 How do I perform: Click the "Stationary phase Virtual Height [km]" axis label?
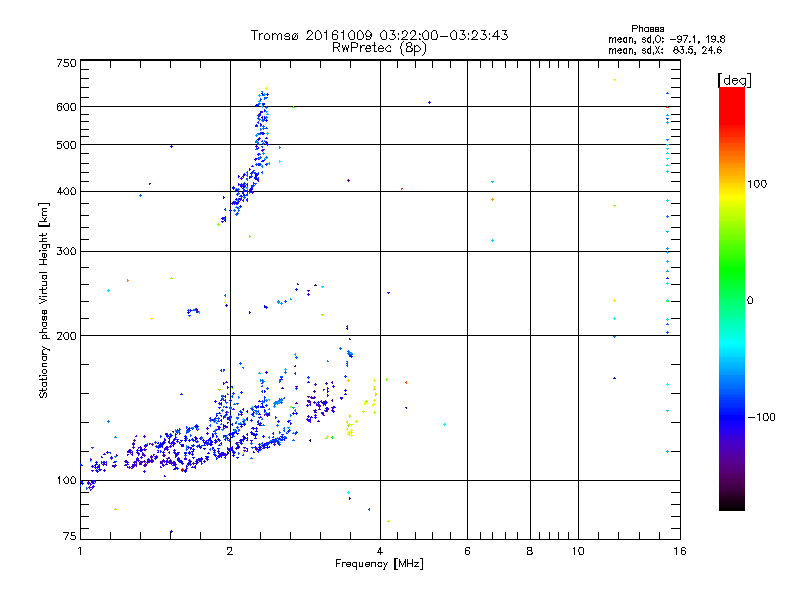(x=44, y=300)
